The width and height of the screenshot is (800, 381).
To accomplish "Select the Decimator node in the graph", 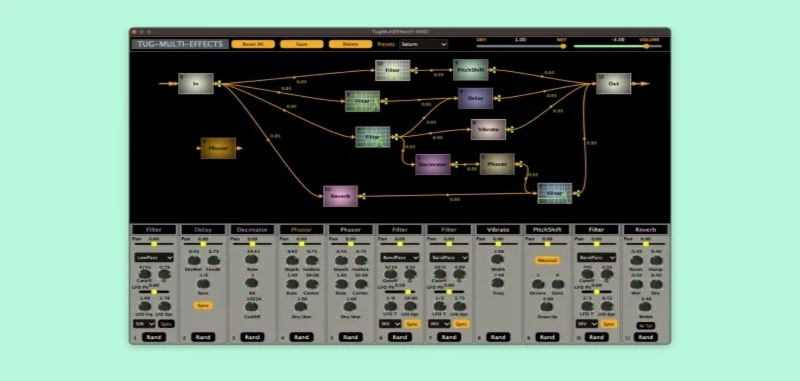I will (433, 164).
